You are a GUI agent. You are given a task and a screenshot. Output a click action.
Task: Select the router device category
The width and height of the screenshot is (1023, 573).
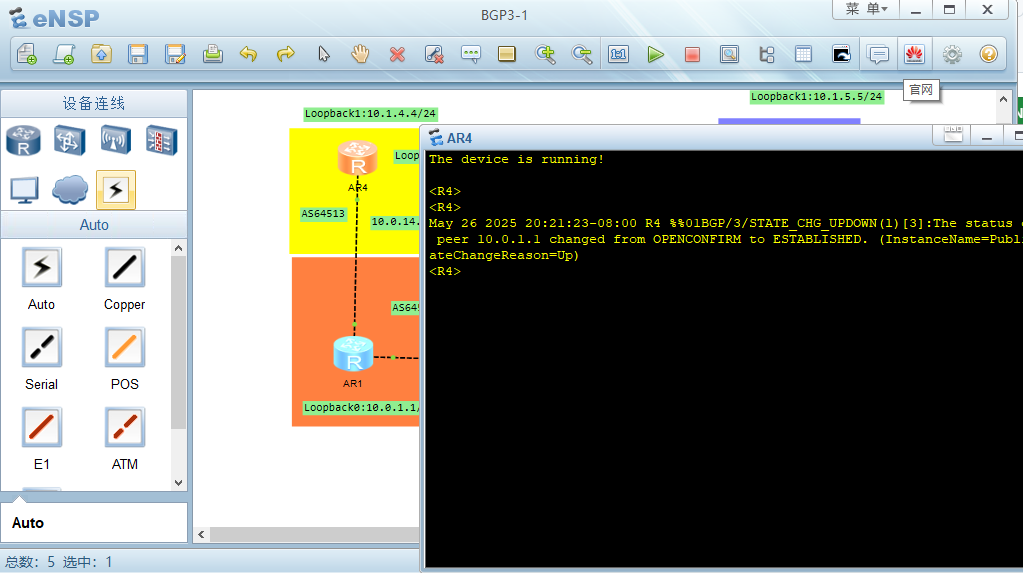pyautogui.click(x=23, y=140)
